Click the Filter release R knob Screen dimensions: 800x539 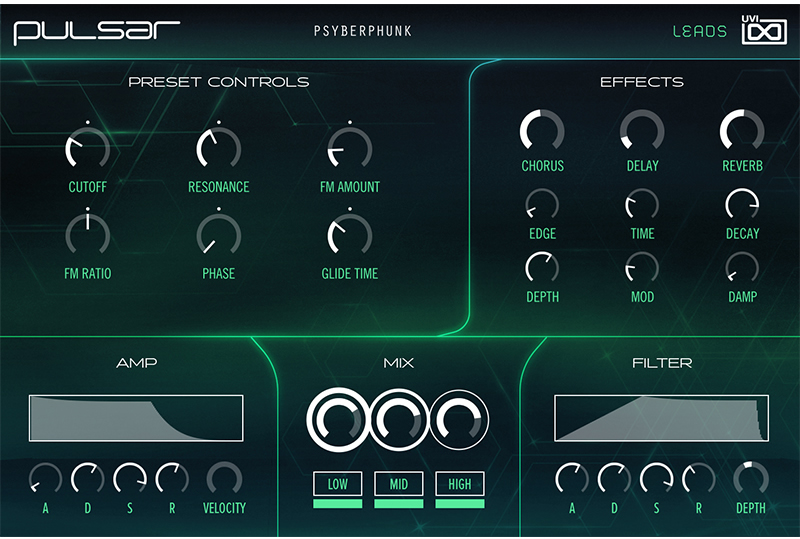pyautogui.click(x=698, y=479)
